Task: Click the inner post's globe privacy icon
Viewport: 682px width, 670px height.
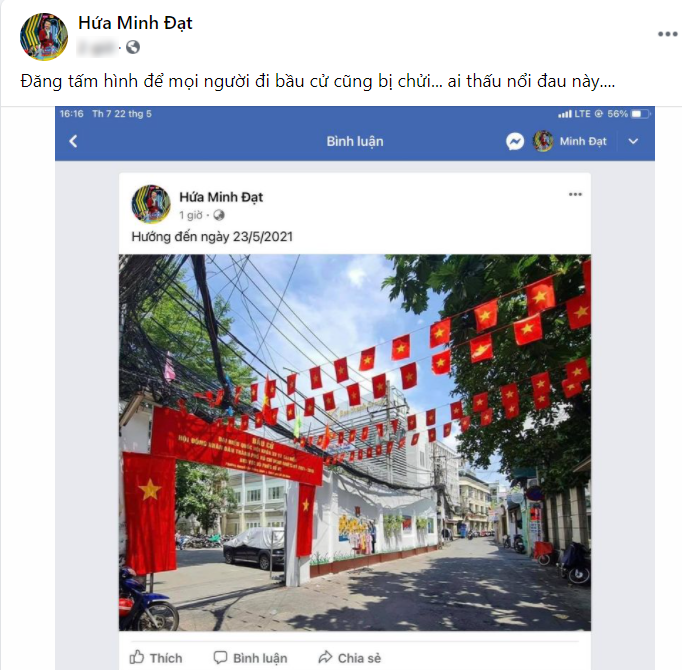Action: tap(218, 215)
